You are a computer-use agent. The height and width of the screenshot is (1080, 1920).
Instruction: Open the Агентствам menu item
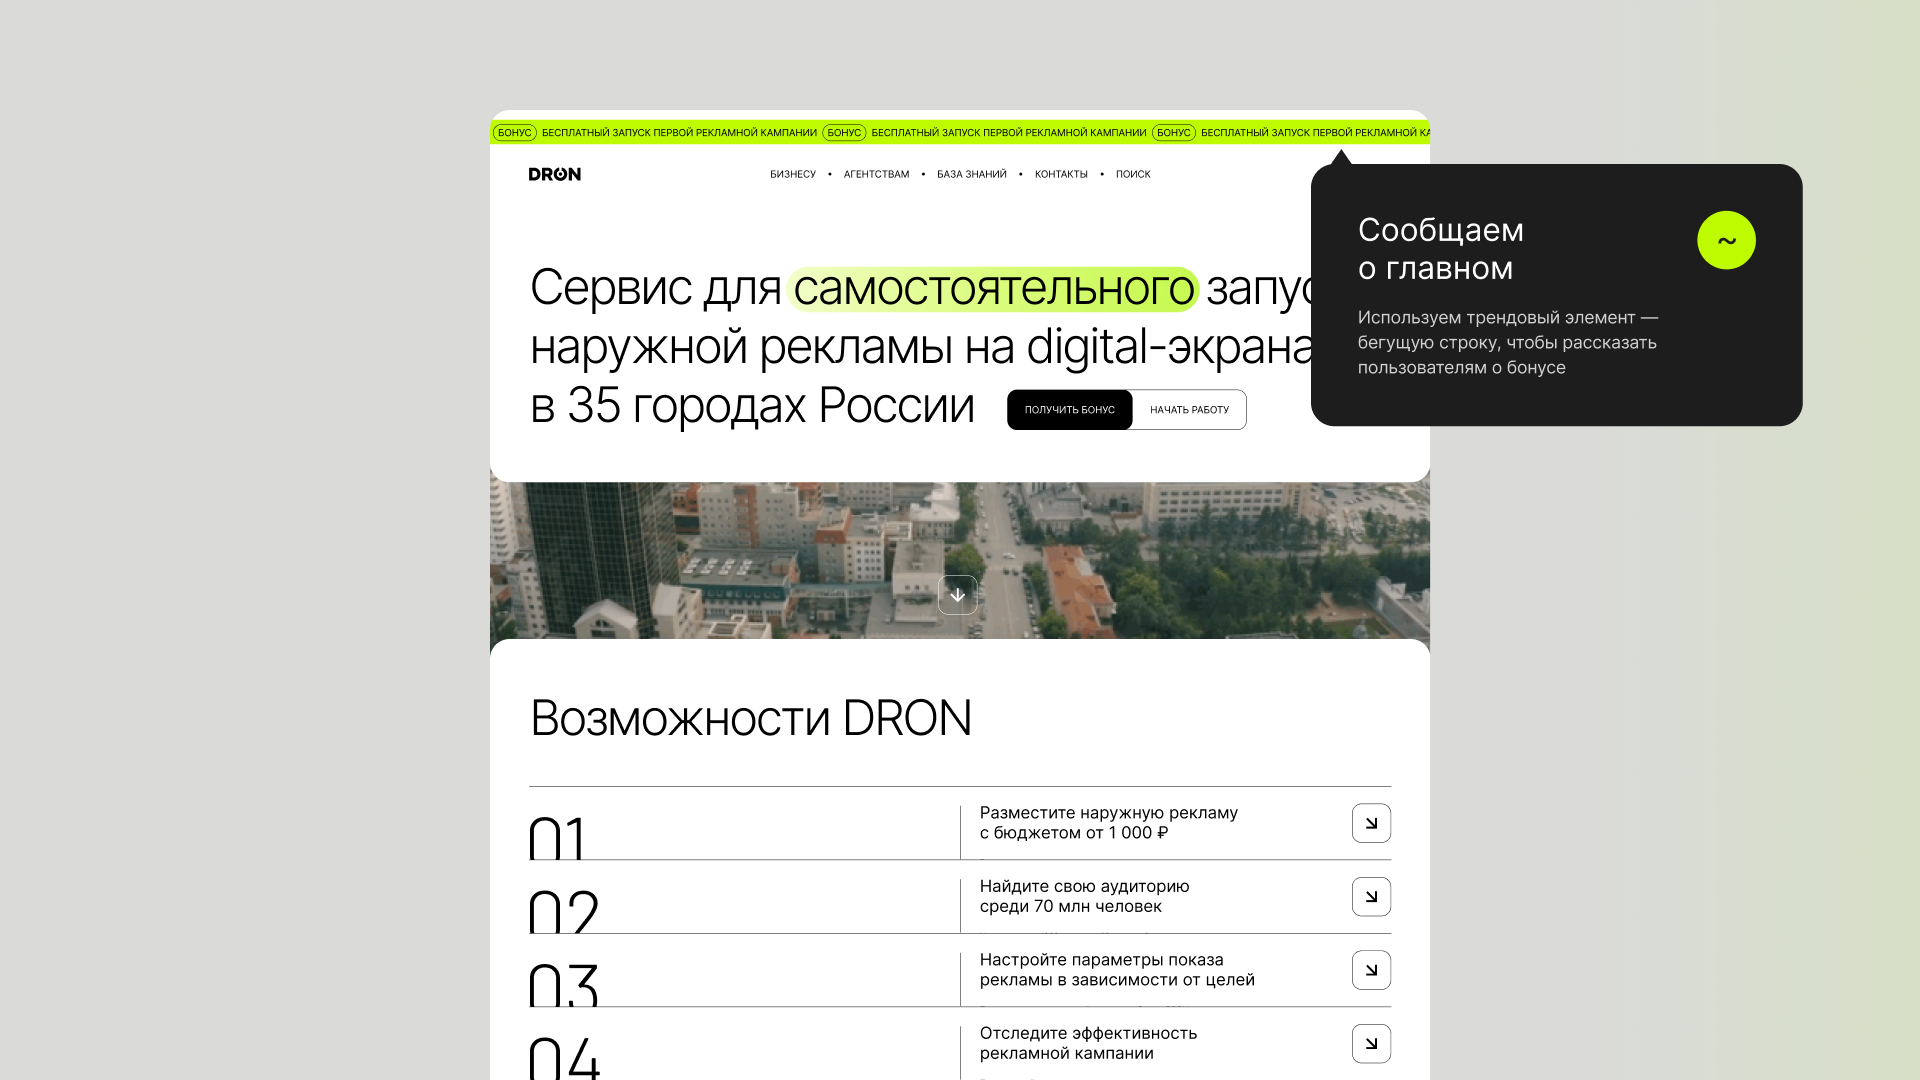876,174
